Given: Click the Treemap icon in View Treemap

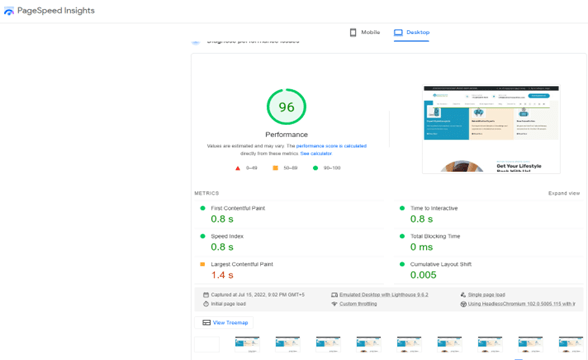Looking at the screenshot, I should pos(206,322).
